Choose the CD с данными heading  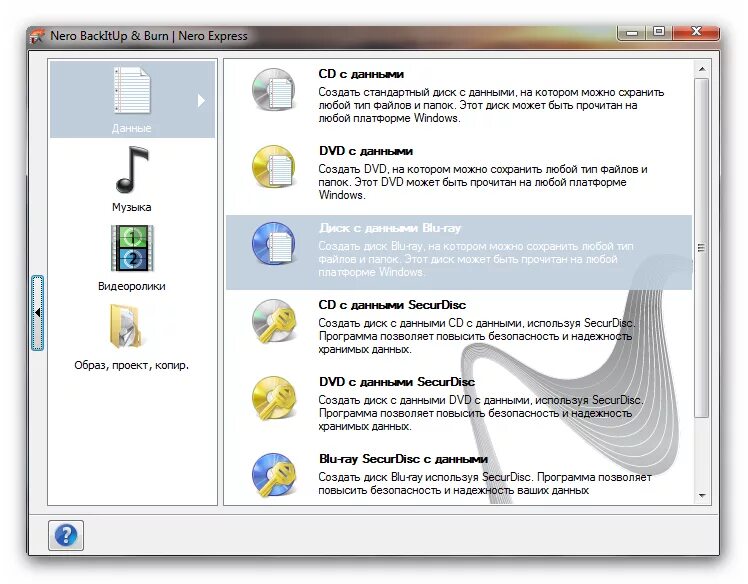(x=361, y=74)
